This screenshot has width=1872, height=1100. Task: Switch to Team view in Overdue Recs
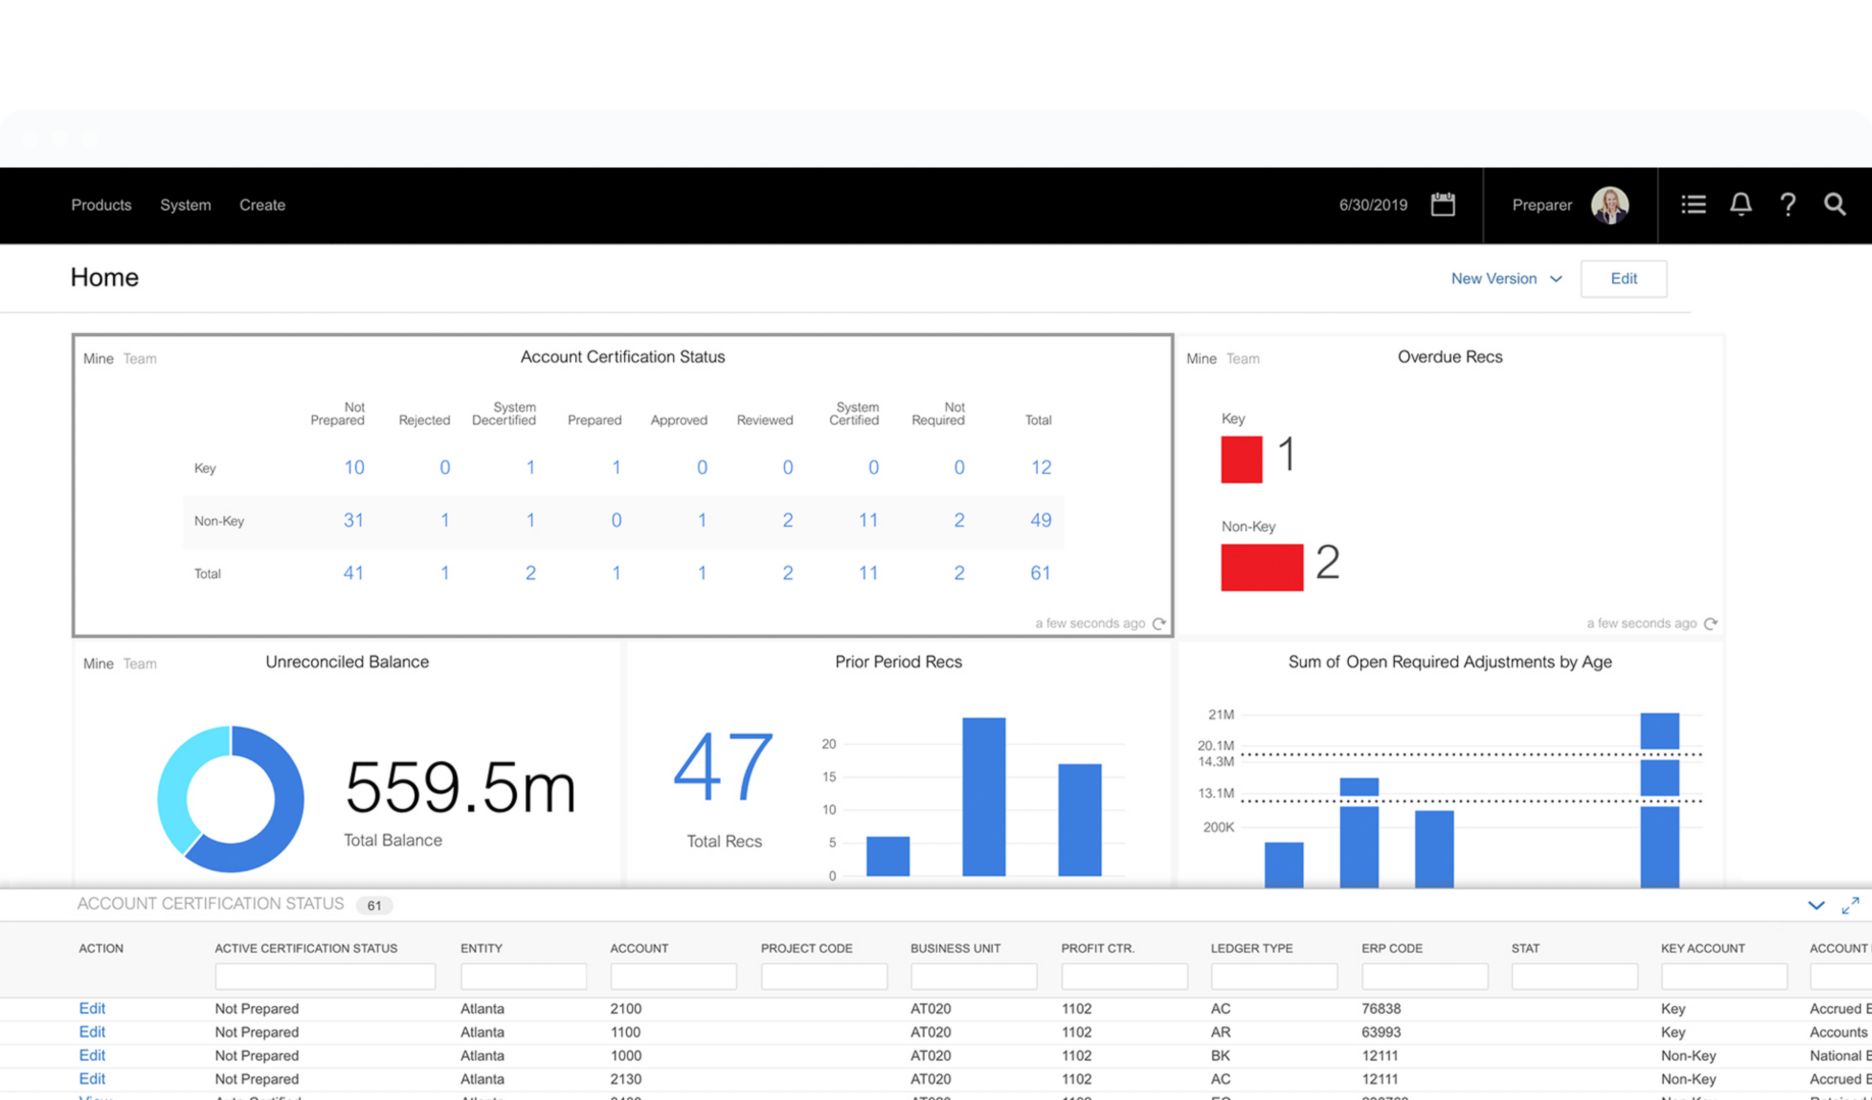tap(1243, 358)
